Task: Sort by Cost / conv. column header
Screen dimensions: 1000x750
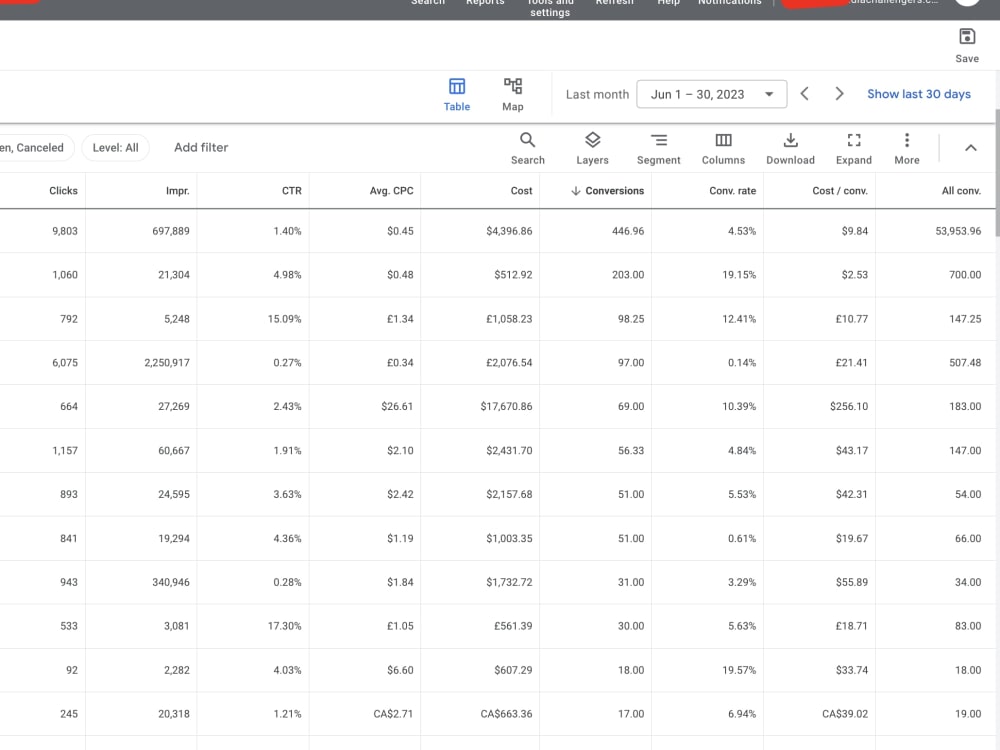Action: (839, 191)
